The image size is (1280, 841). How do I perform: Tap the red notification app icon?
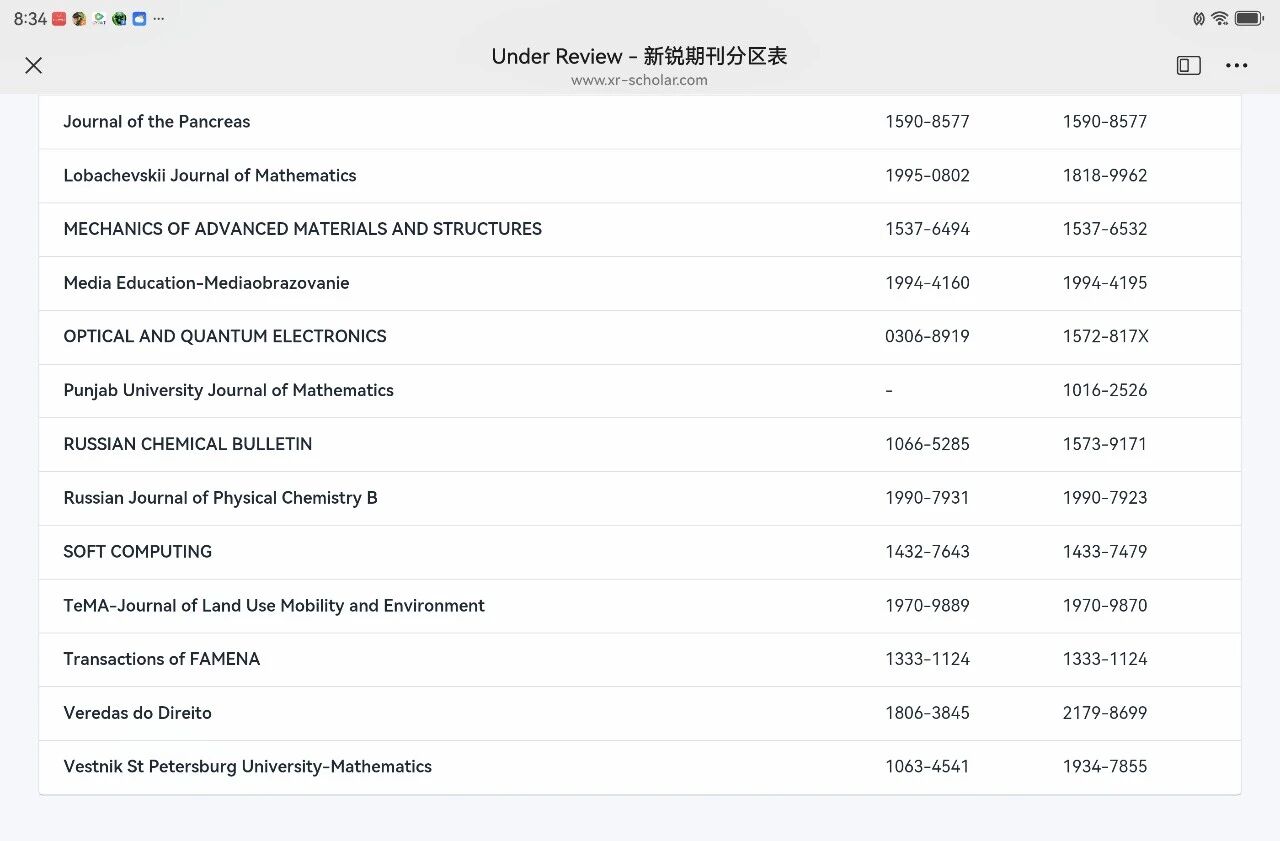click(x=59, y=19)
